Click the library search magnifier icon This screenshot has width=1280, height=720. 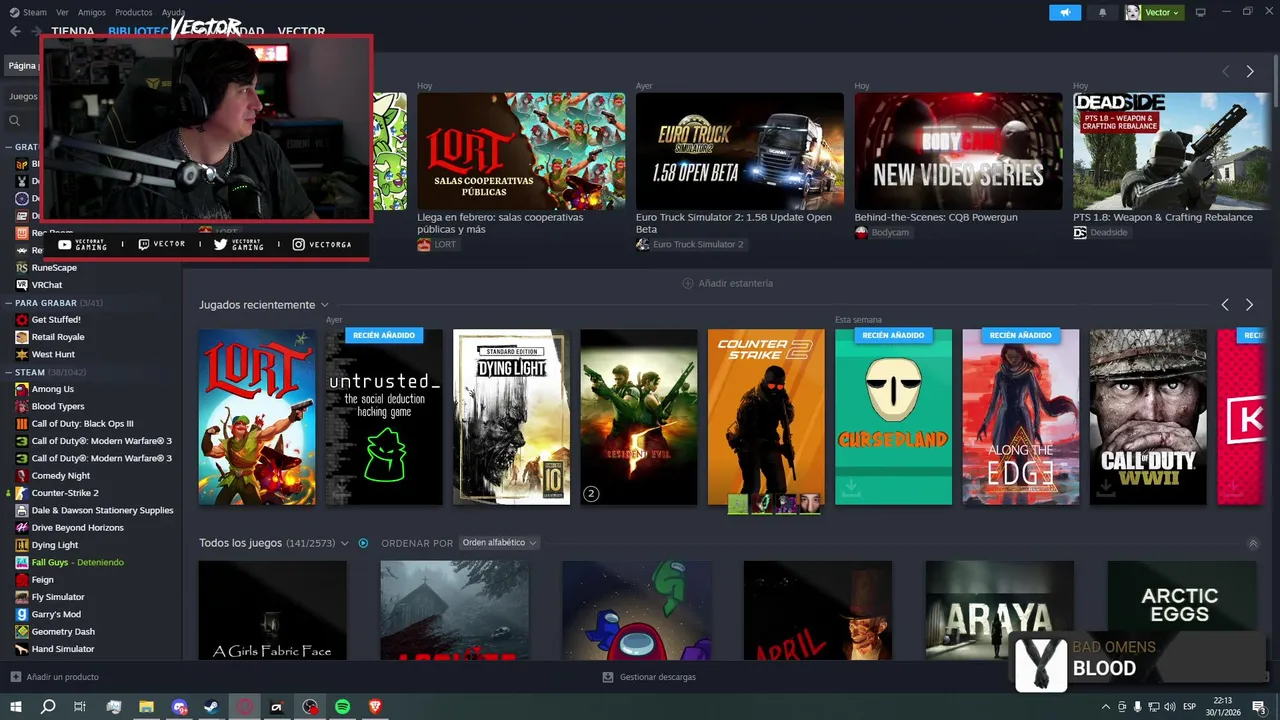point(15,120)
